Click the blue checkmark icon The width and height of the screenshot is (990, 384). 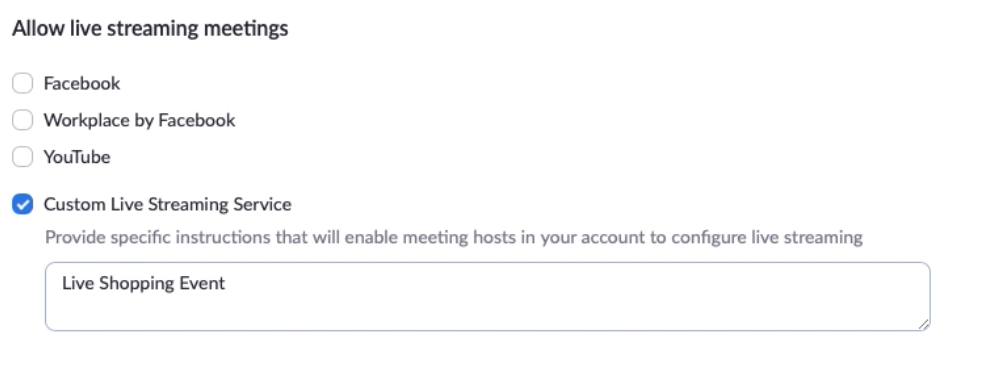[x=23, y=204]
